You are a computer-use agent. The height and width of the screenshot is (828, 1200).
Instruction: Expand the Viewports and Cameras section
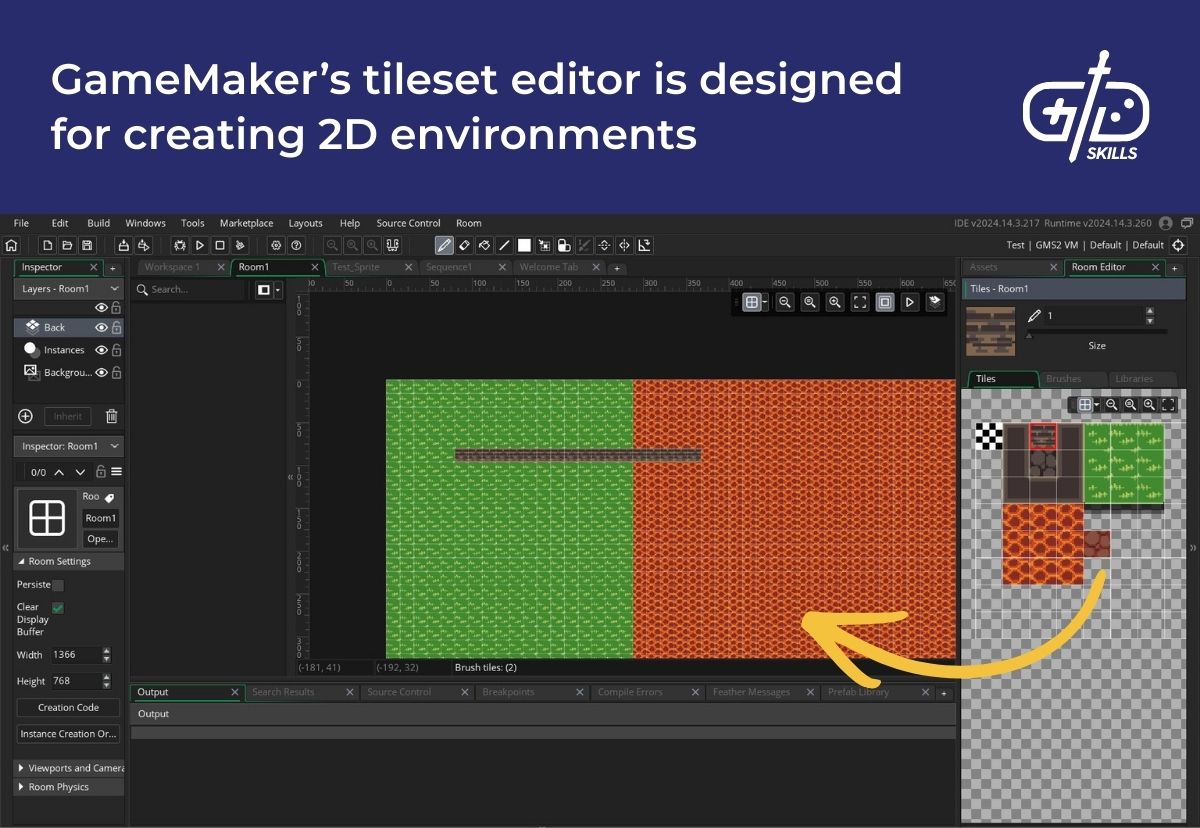pos(22,767)
